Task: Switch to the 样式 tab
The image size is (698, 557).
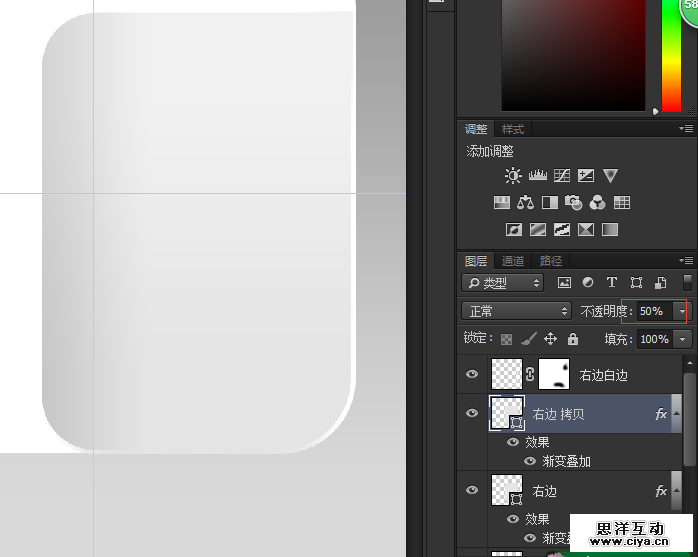Action: point(513,129)
